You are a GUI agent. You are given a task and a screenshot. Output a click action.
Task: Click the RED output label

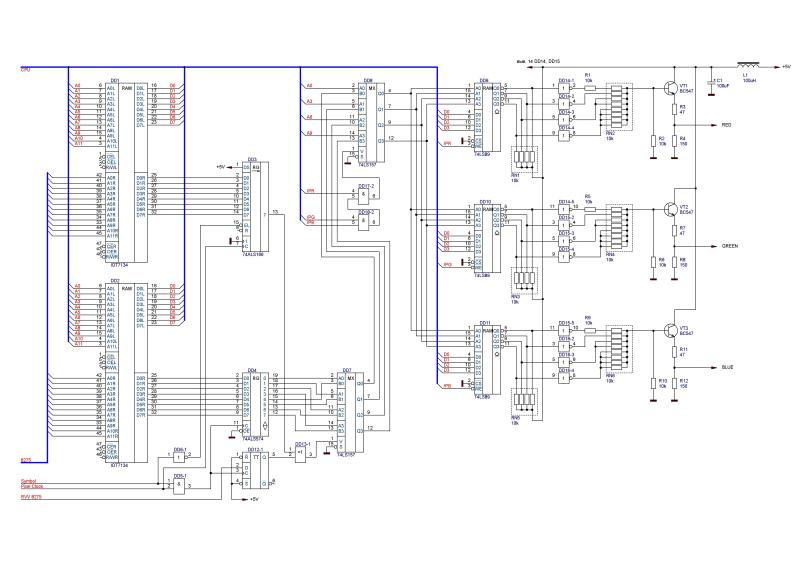pos(728,126)
